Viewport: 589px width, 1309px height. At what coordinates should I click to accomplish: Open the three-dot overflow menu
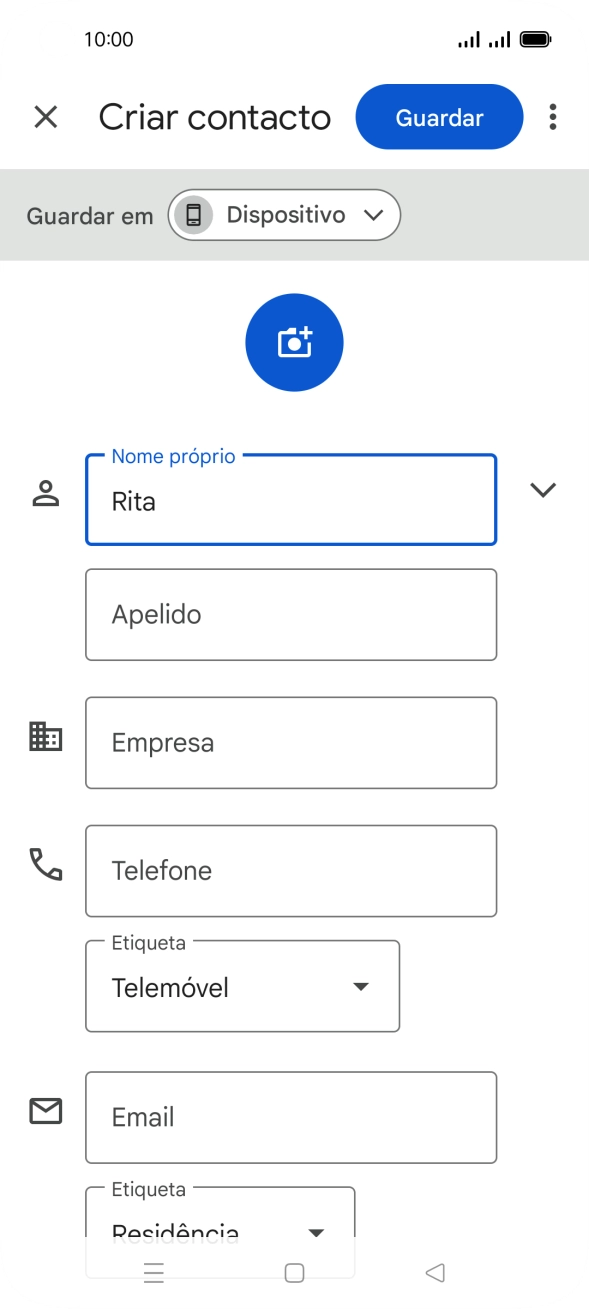(x=551, y=117)
